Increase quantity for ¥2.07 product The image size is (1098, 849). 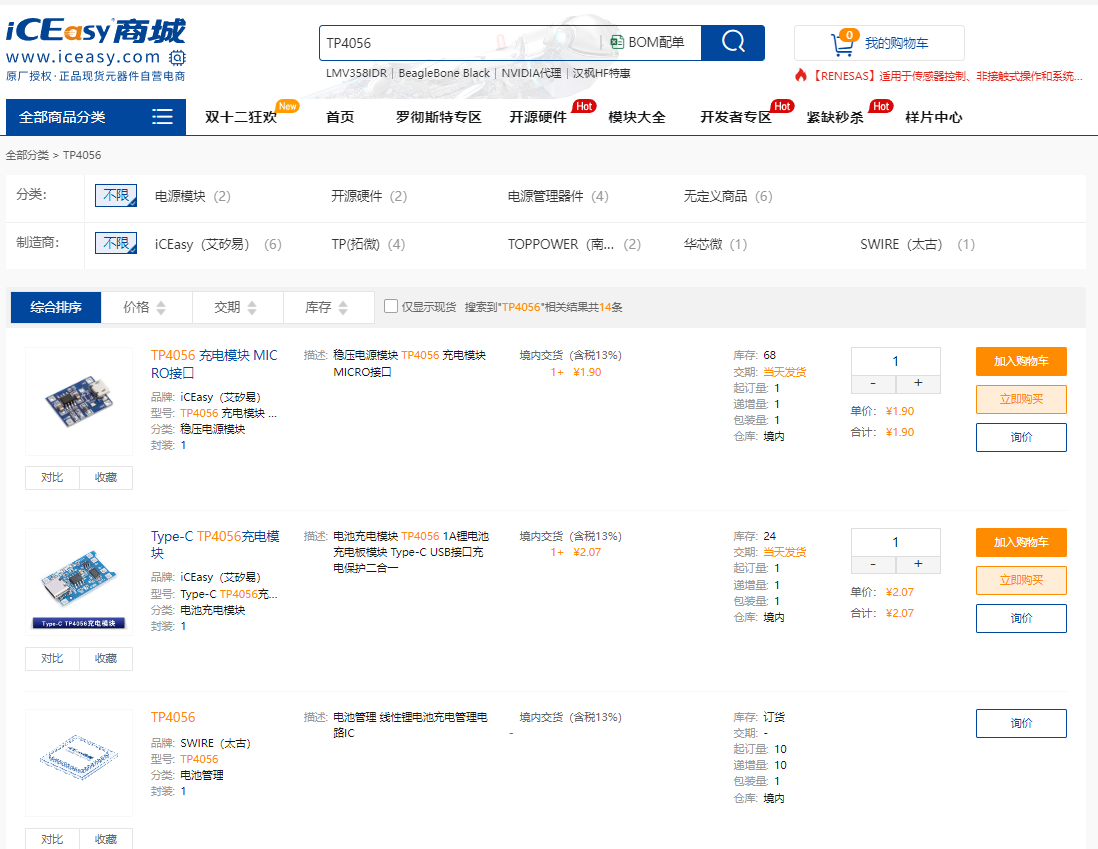pyautogui.click(x=918, y=564)
